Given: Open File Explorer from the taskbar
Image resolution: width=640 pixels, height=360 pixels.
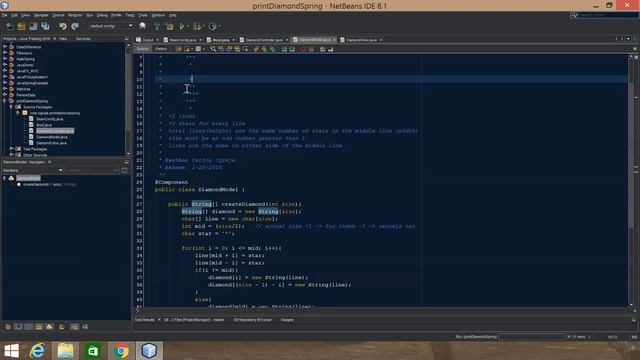Looking at the screenshot, I should [x=65, y=351].
